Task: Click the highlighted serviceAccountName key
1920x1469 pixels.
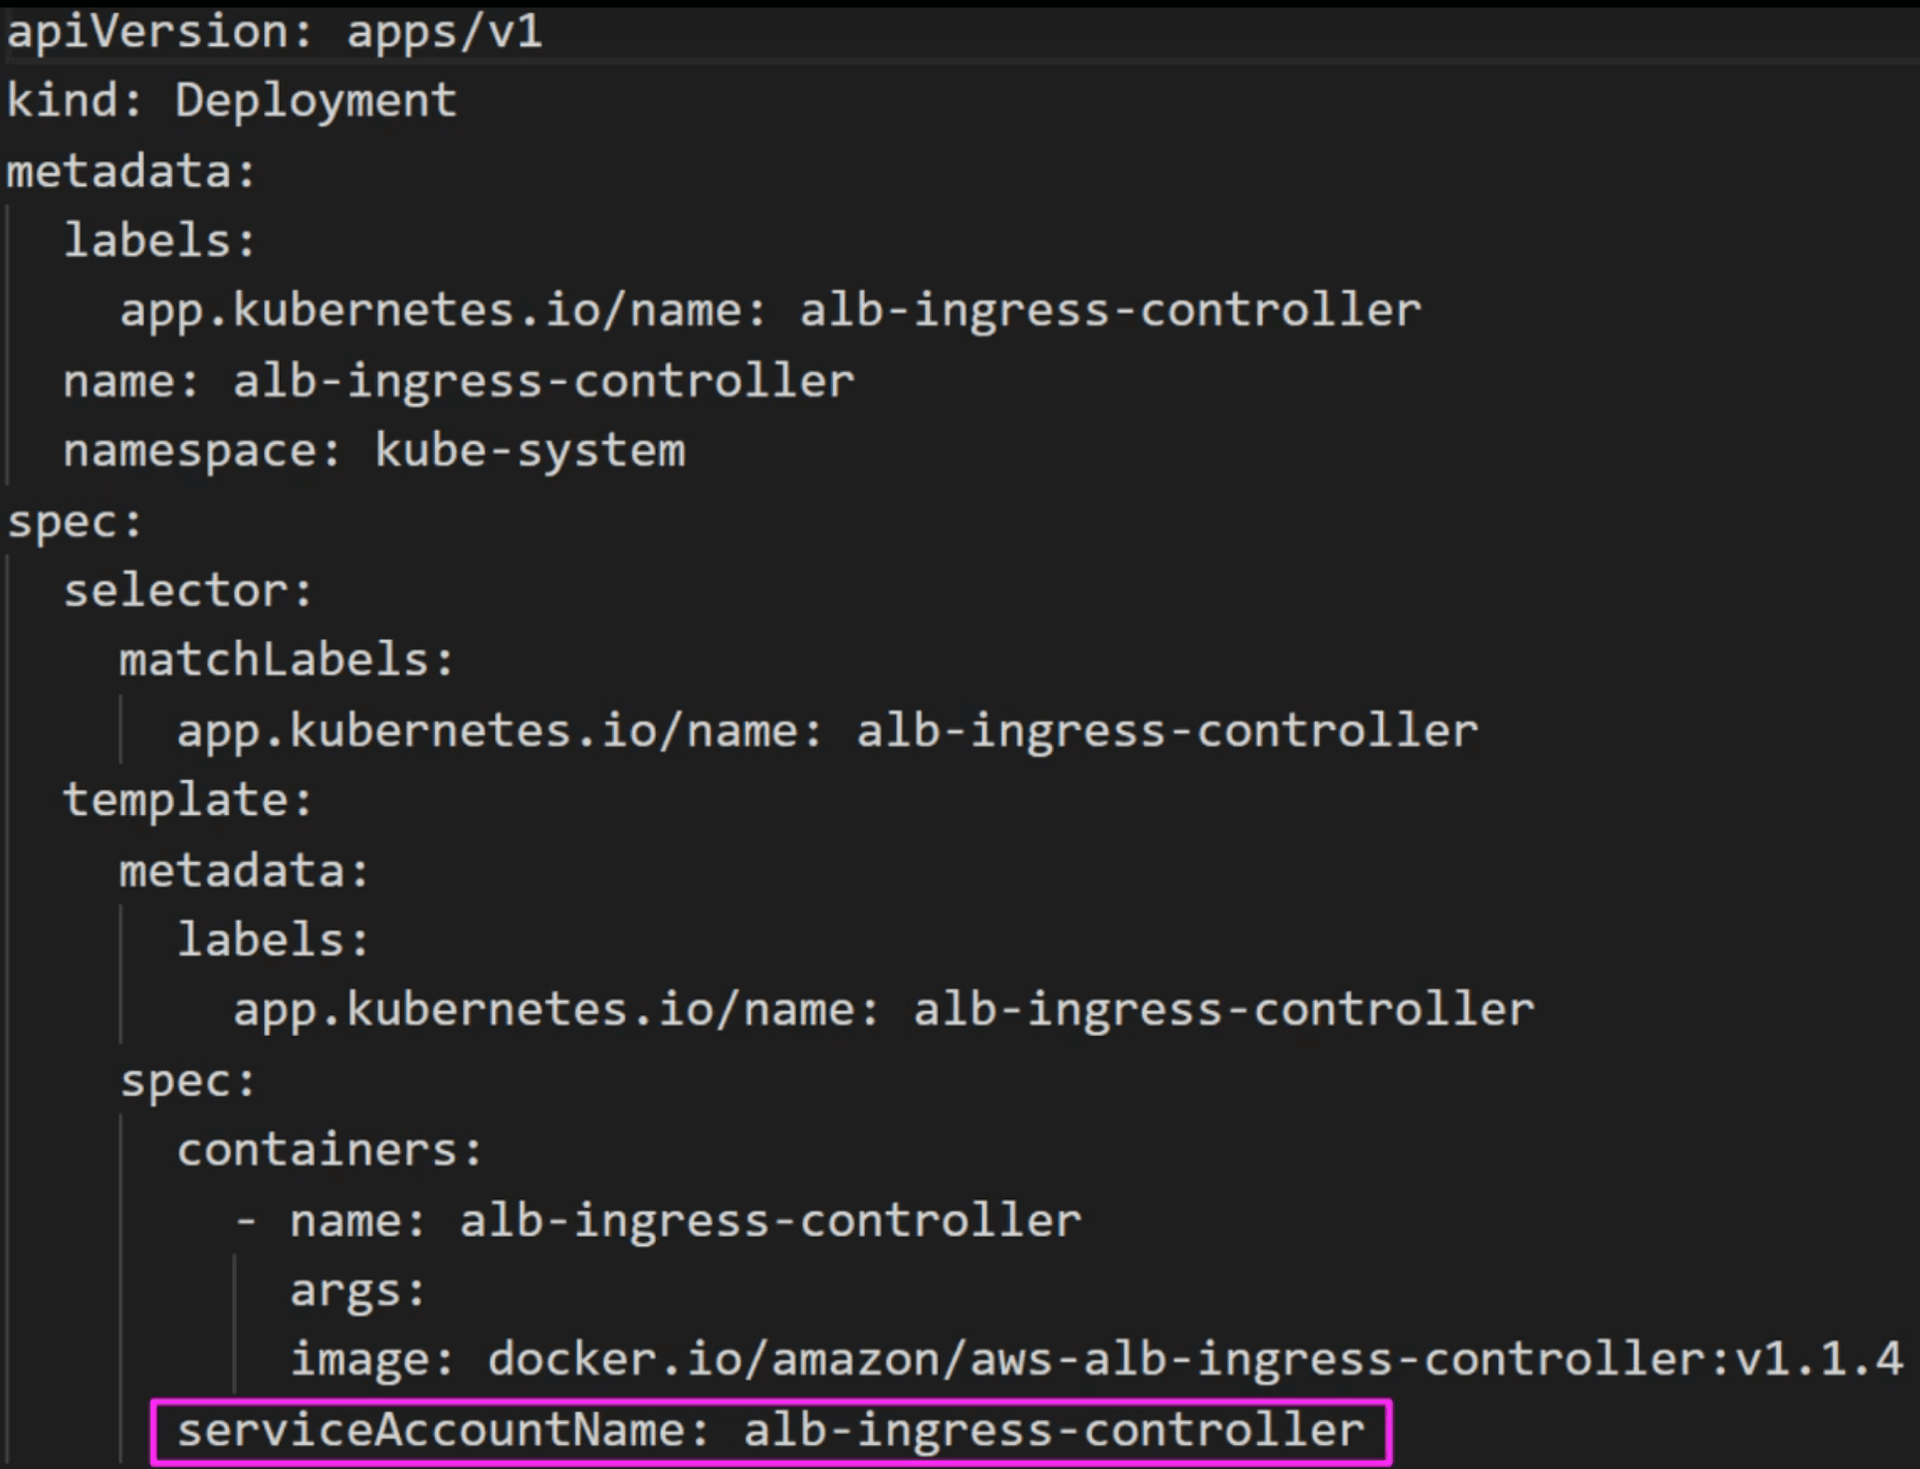Action: tap(432, 1430)
